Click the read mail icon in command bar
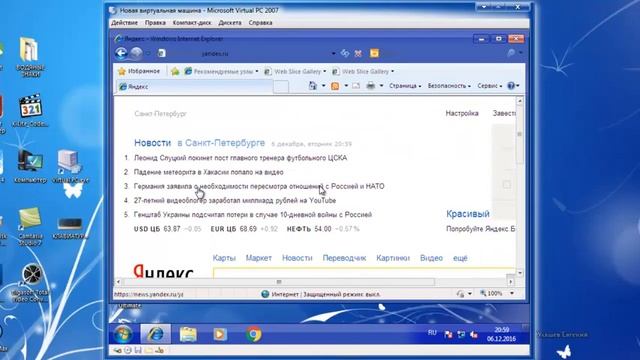 pyautogui.click(x=356, y=86)
